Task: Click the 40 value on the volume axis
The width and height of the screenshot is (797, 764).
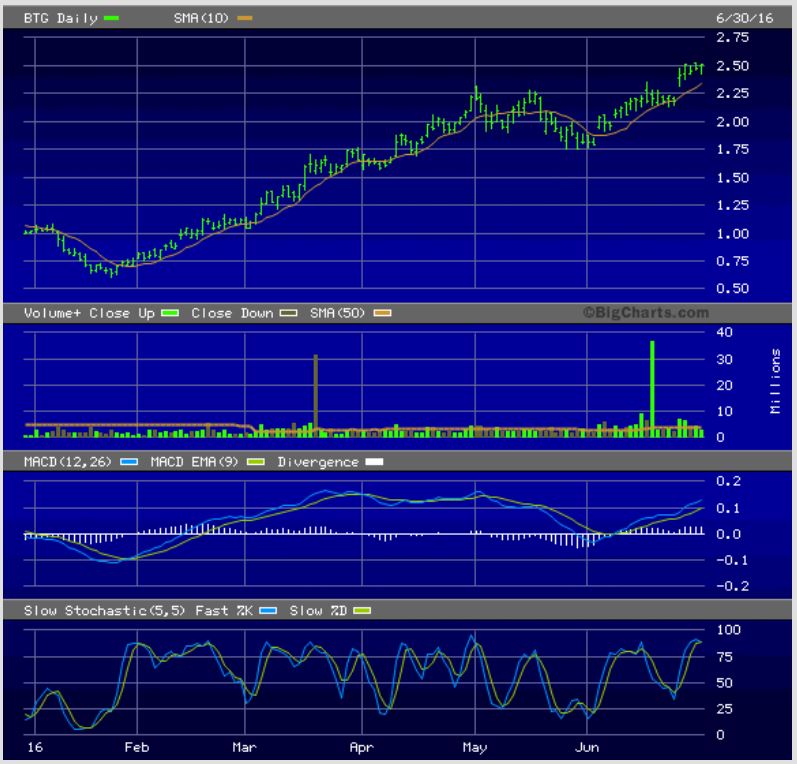Action: 724,332
